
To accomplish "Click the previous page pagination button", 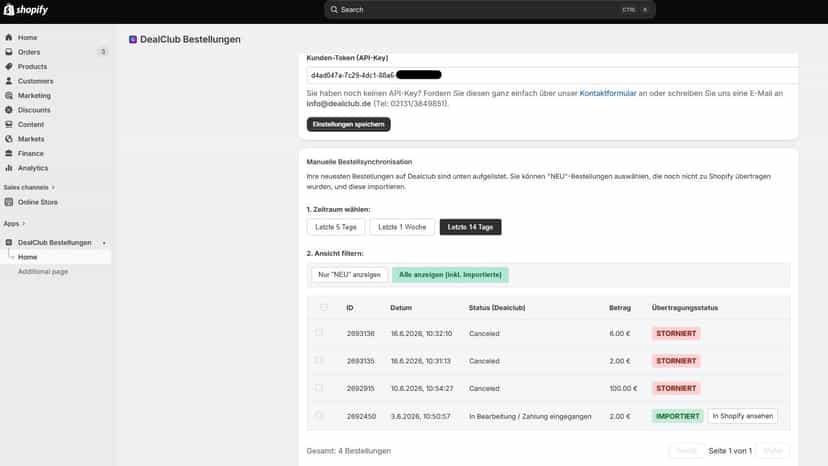I will (686, 451).
